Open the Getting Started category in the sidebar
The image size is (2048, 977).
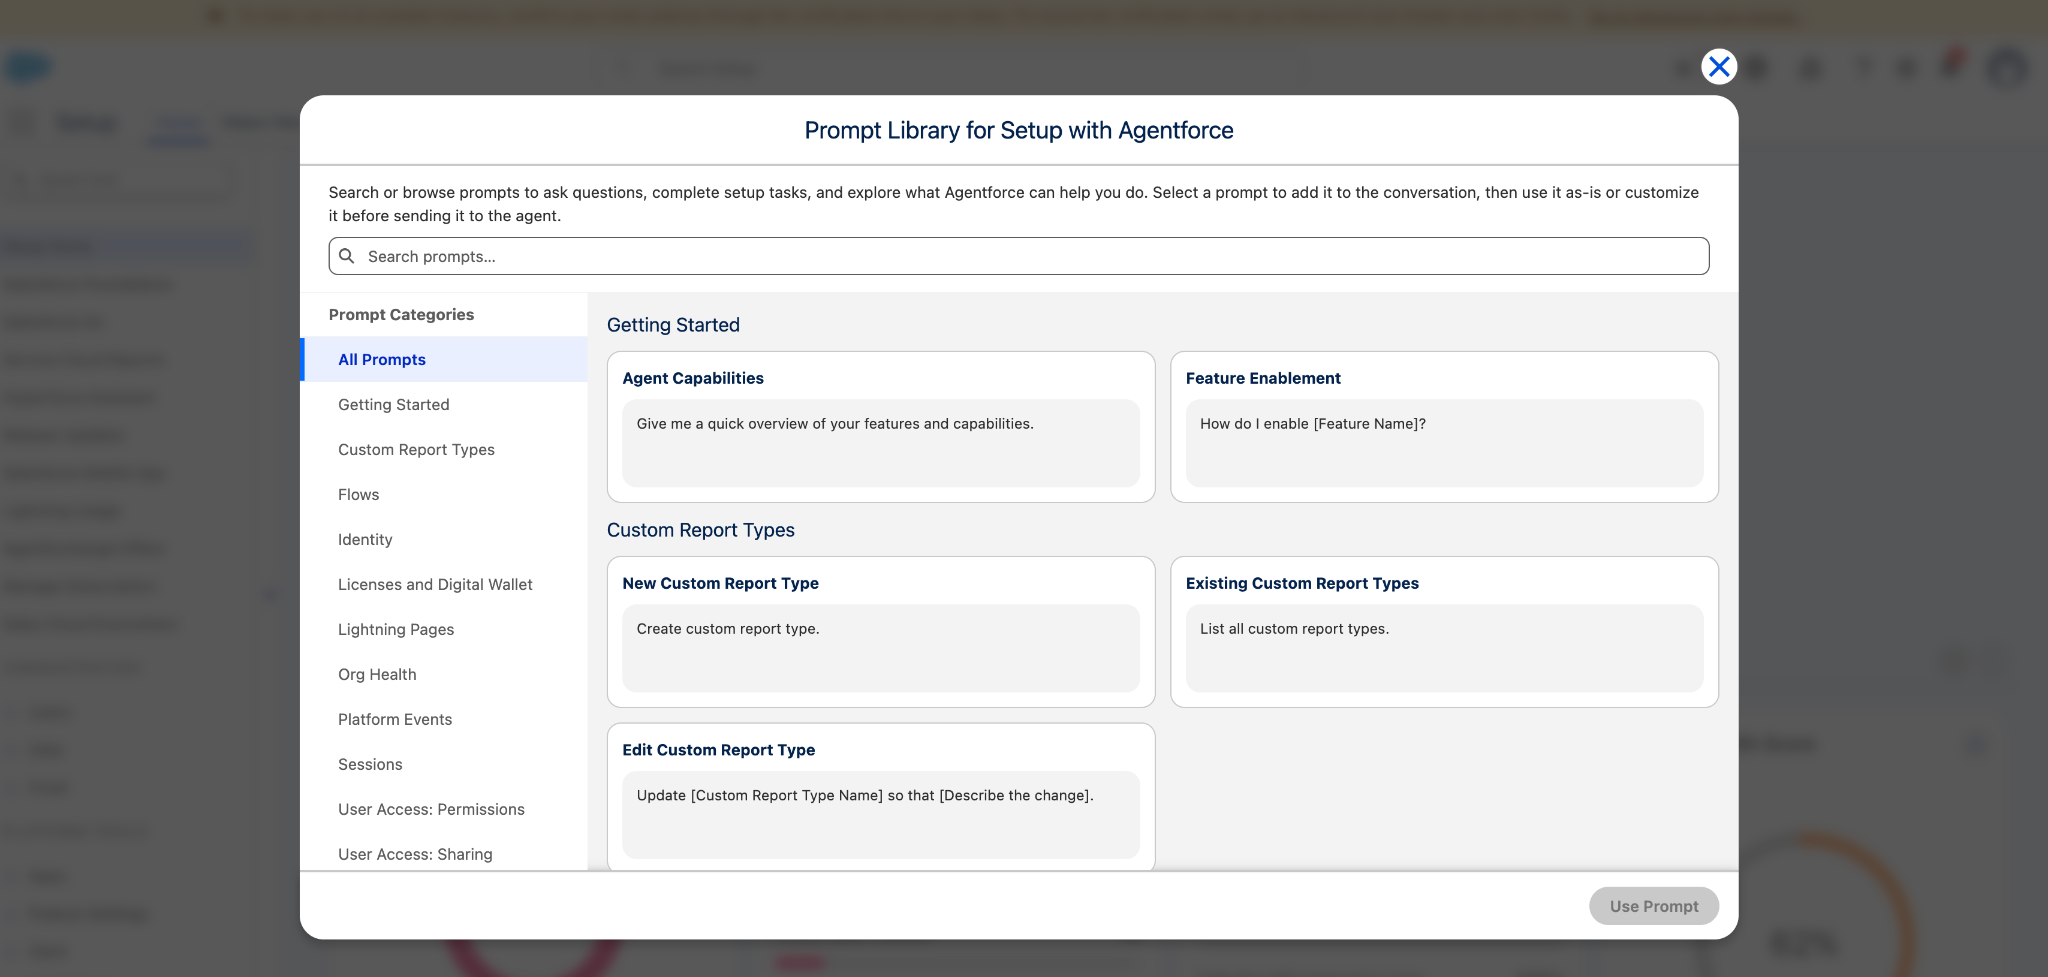[x=444, y=404]
